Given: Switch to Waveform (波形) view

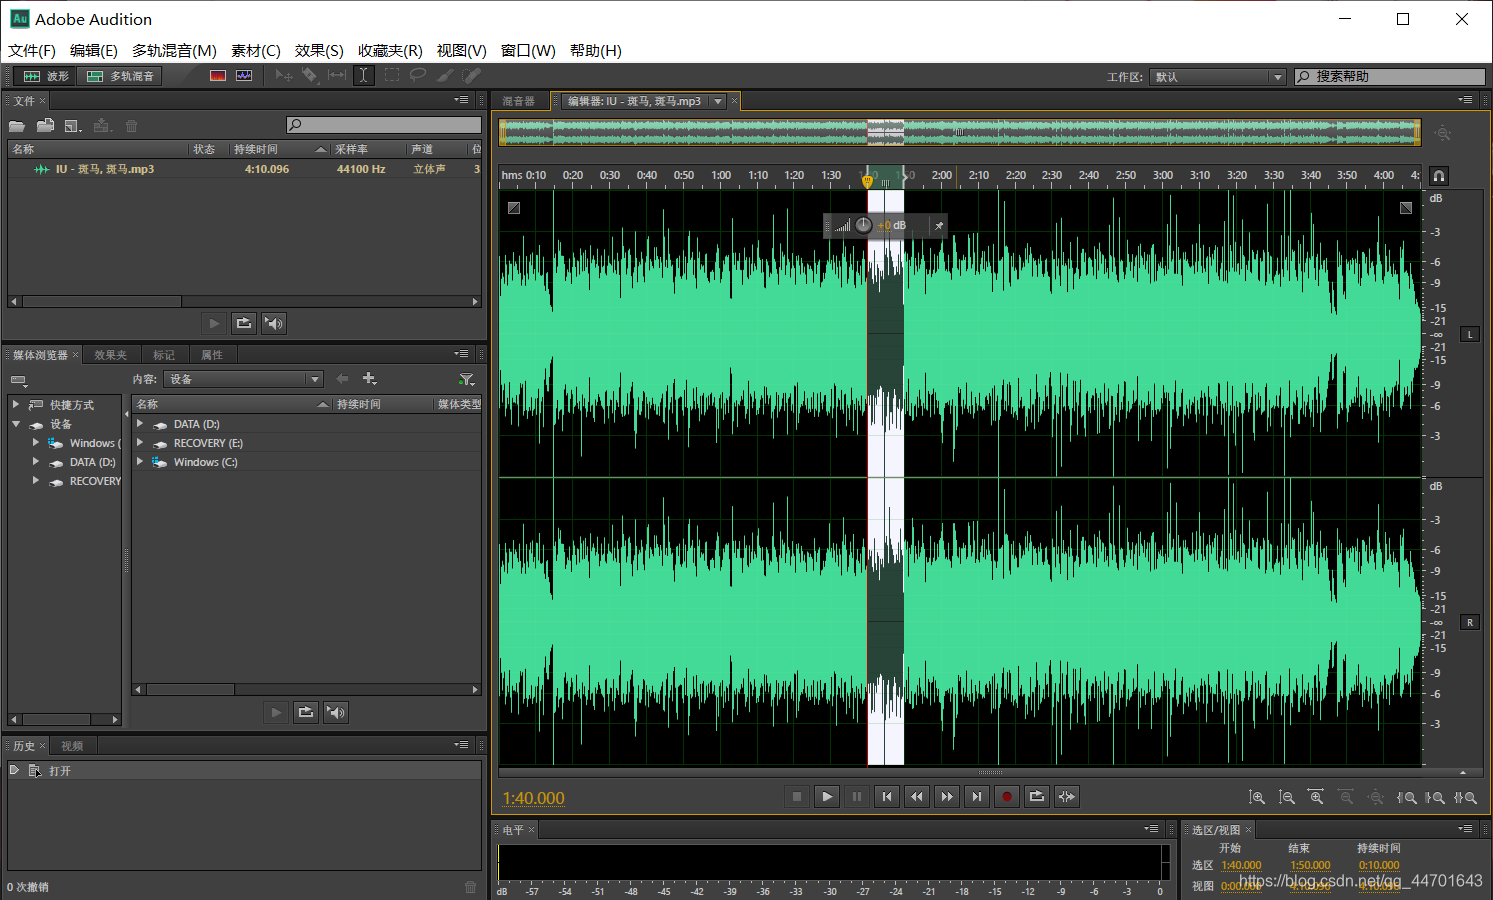Looking at the screenshot, I should pos(45,76).
